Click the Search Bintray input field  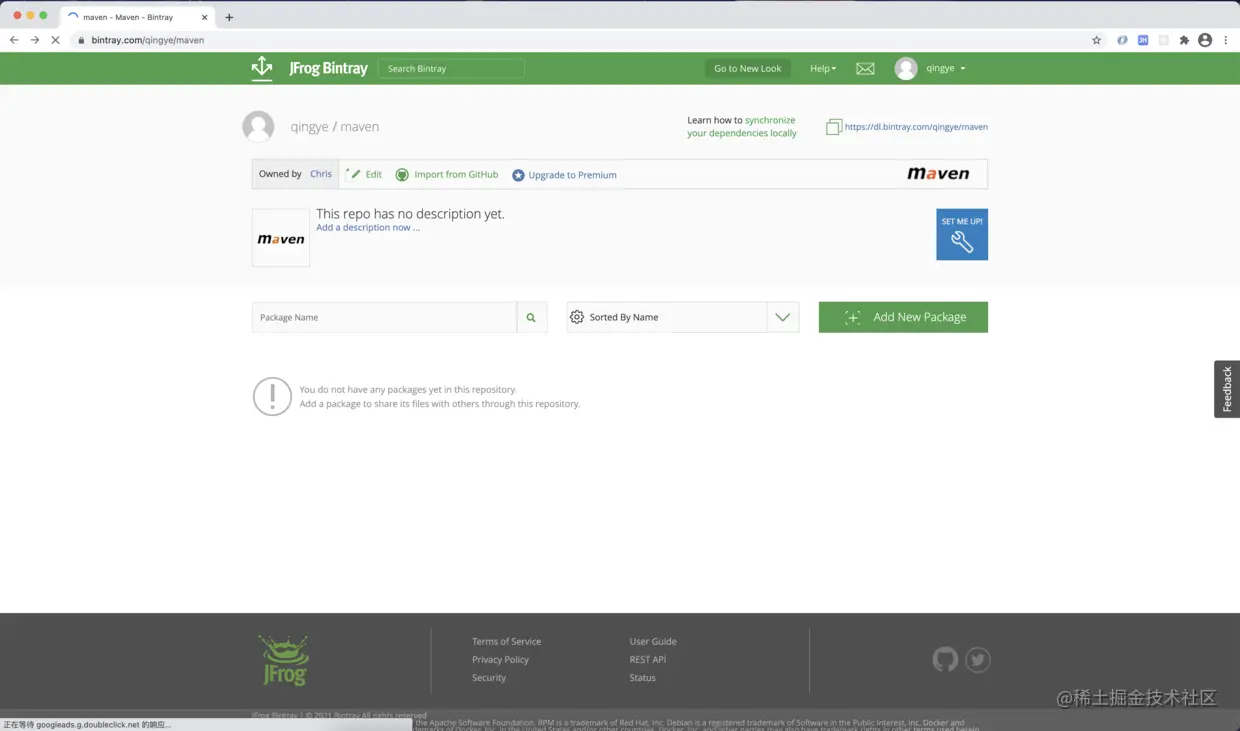(x=451, y=68)
